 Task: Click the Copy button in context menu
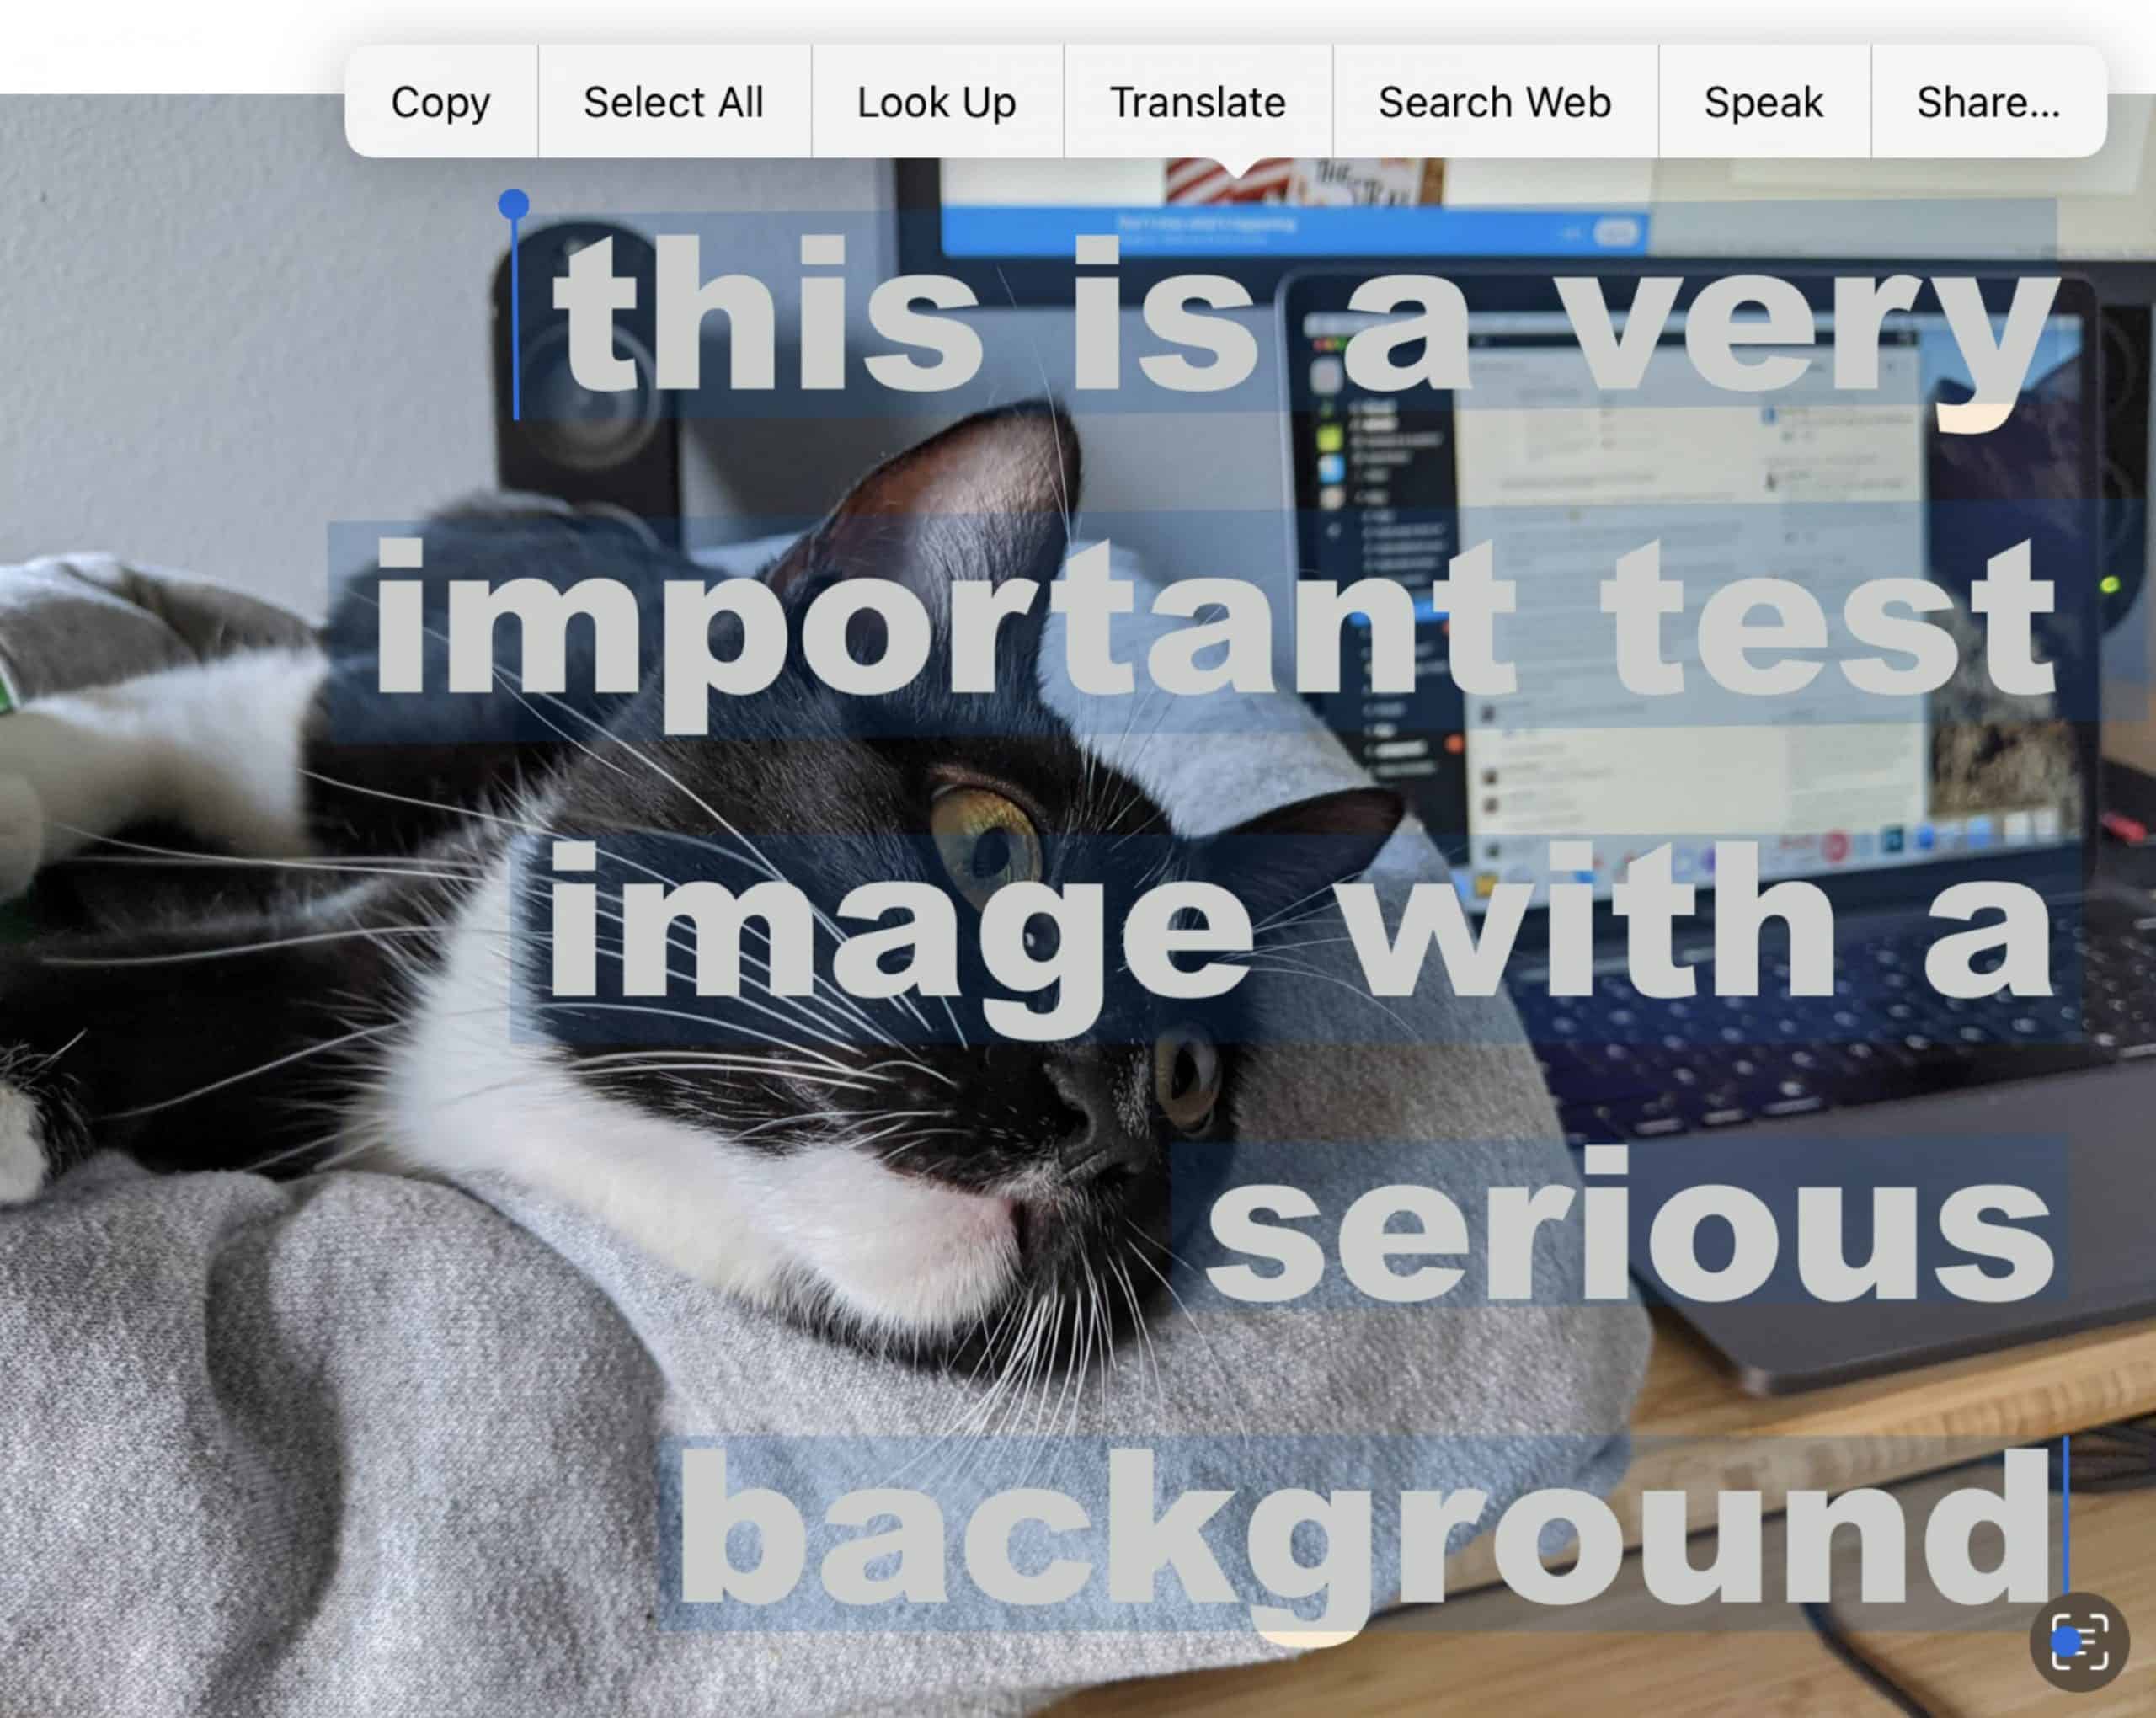click(440, 100)
